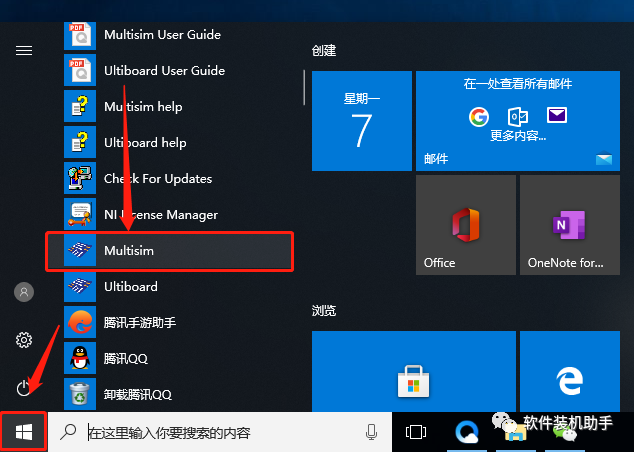Open Task View in the taskbar
This screenshot has width=634, height=452.
click(416, 432)
